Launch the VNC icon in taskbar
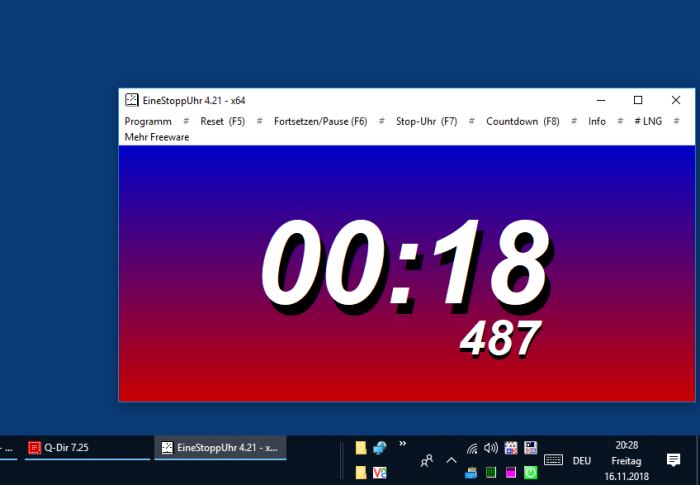This screenshot has width=700, height=485. (379, 472)
